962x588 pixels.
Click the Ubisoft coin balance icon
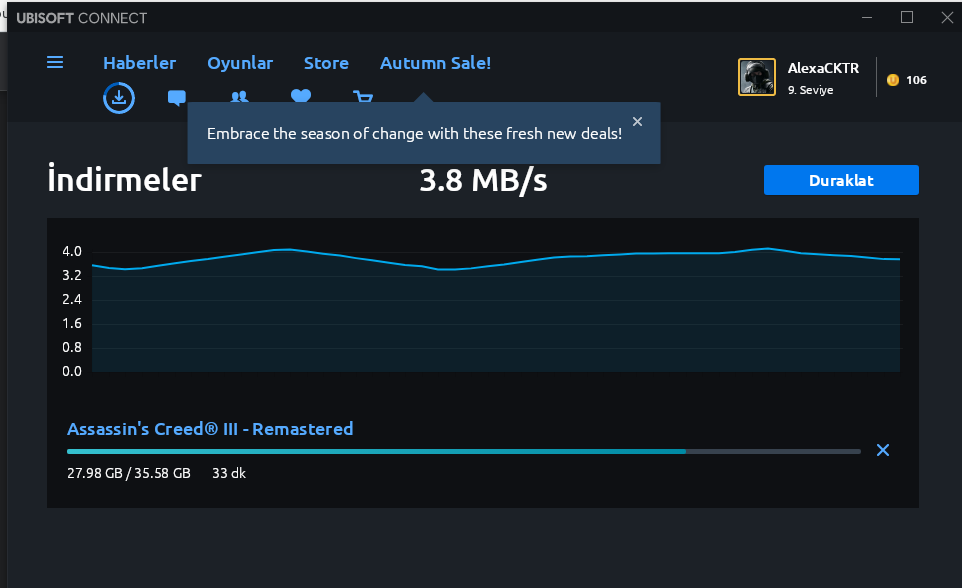(x=893, y=80)
